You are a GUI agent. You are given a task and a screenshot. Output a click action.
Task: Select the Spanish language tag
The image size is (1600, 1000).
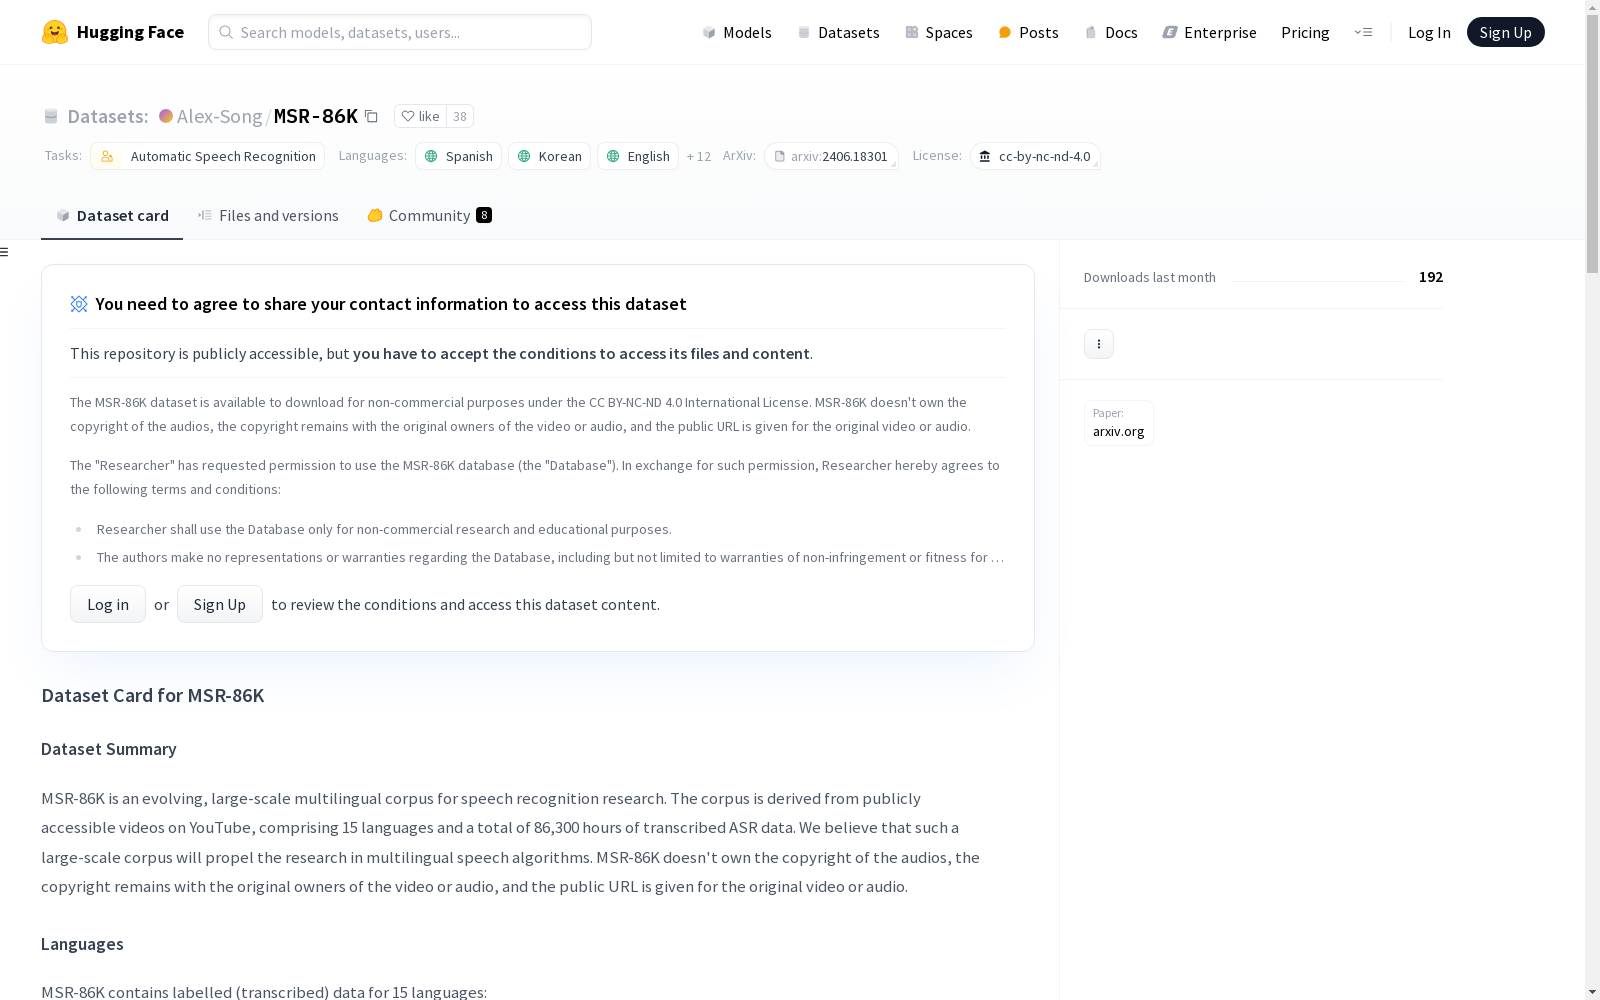(x=458, y=156)
